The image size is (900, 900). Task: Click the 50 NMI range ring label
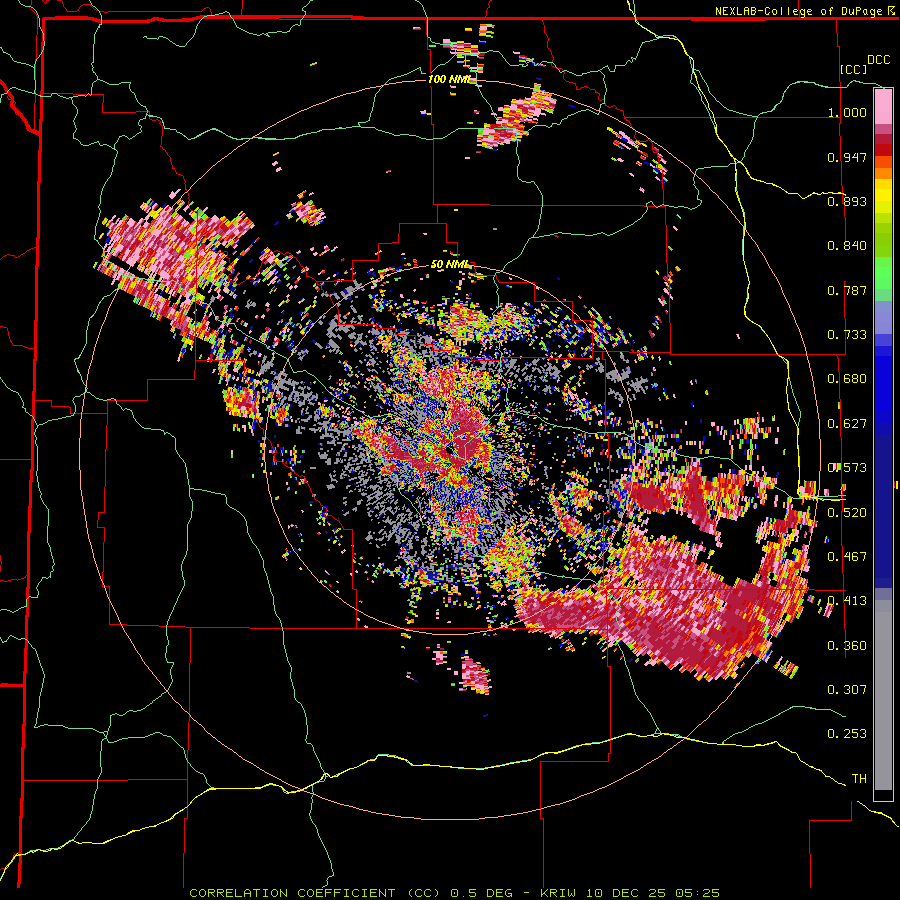(452, 265)
